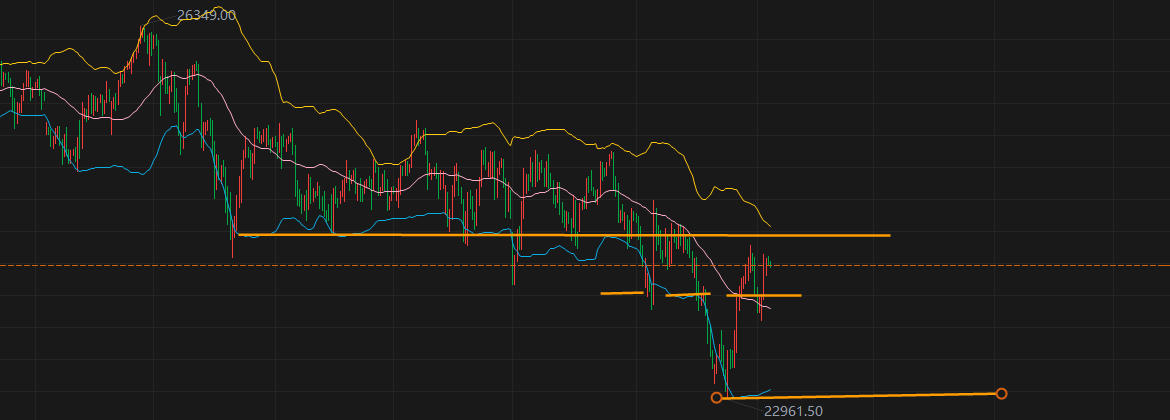Select the 26349.00 high price label

pos(206,16)
